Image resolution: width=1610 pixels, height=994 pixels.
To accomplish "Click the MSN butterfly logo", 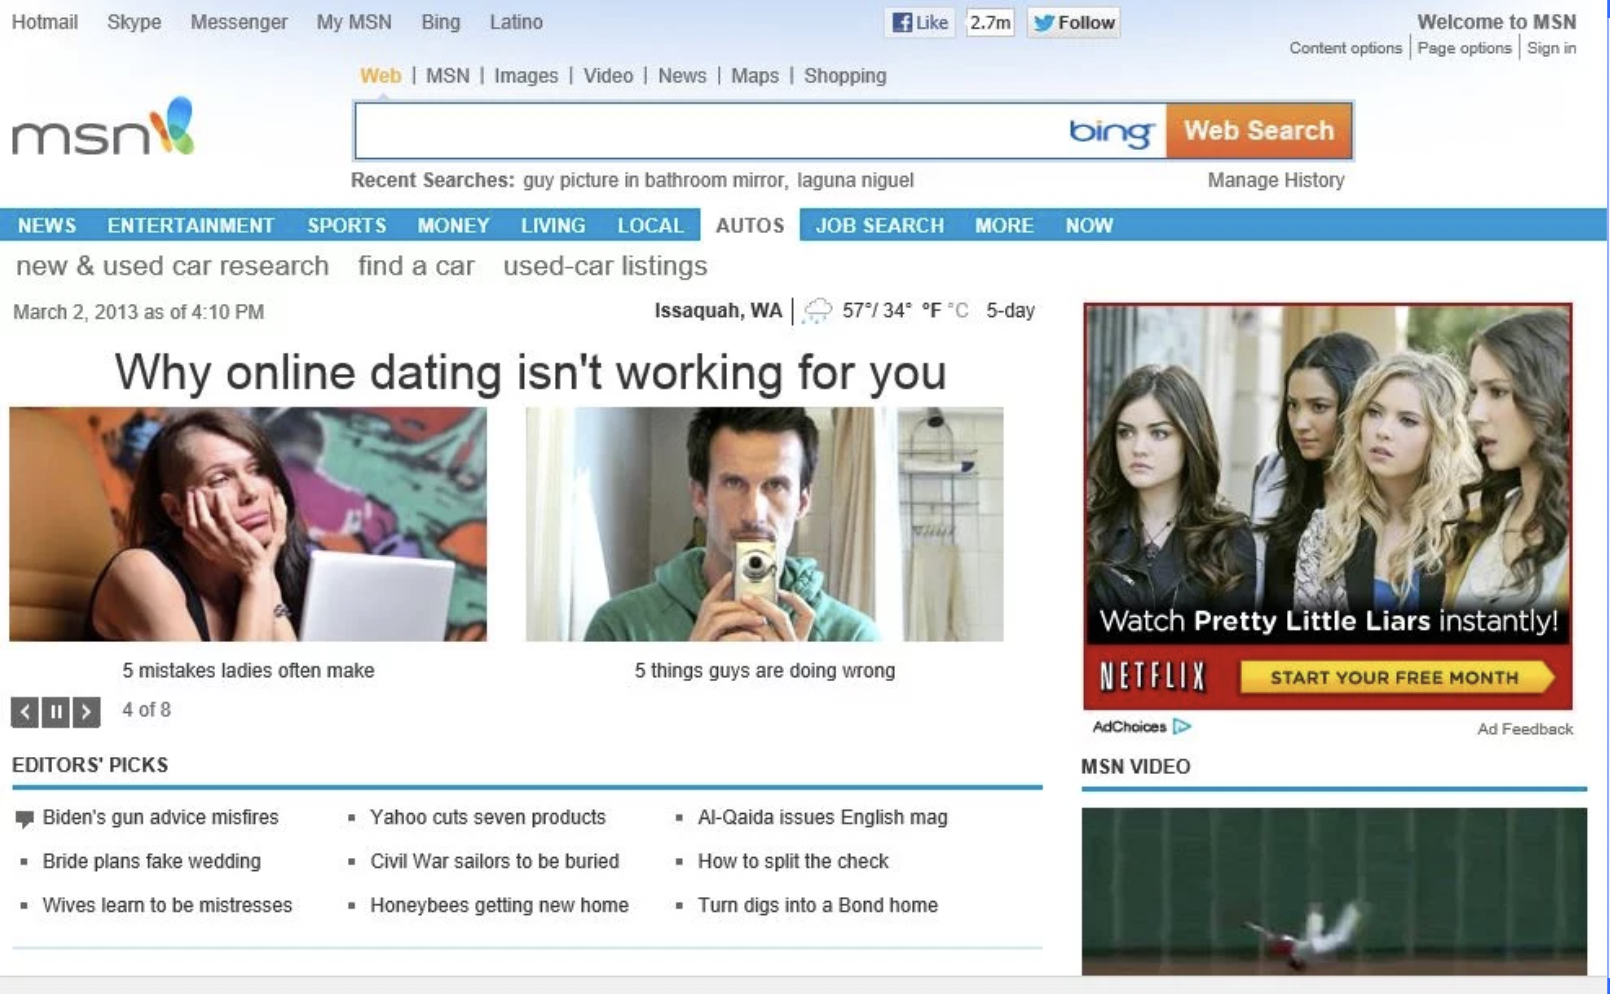I will coord(103,127).
